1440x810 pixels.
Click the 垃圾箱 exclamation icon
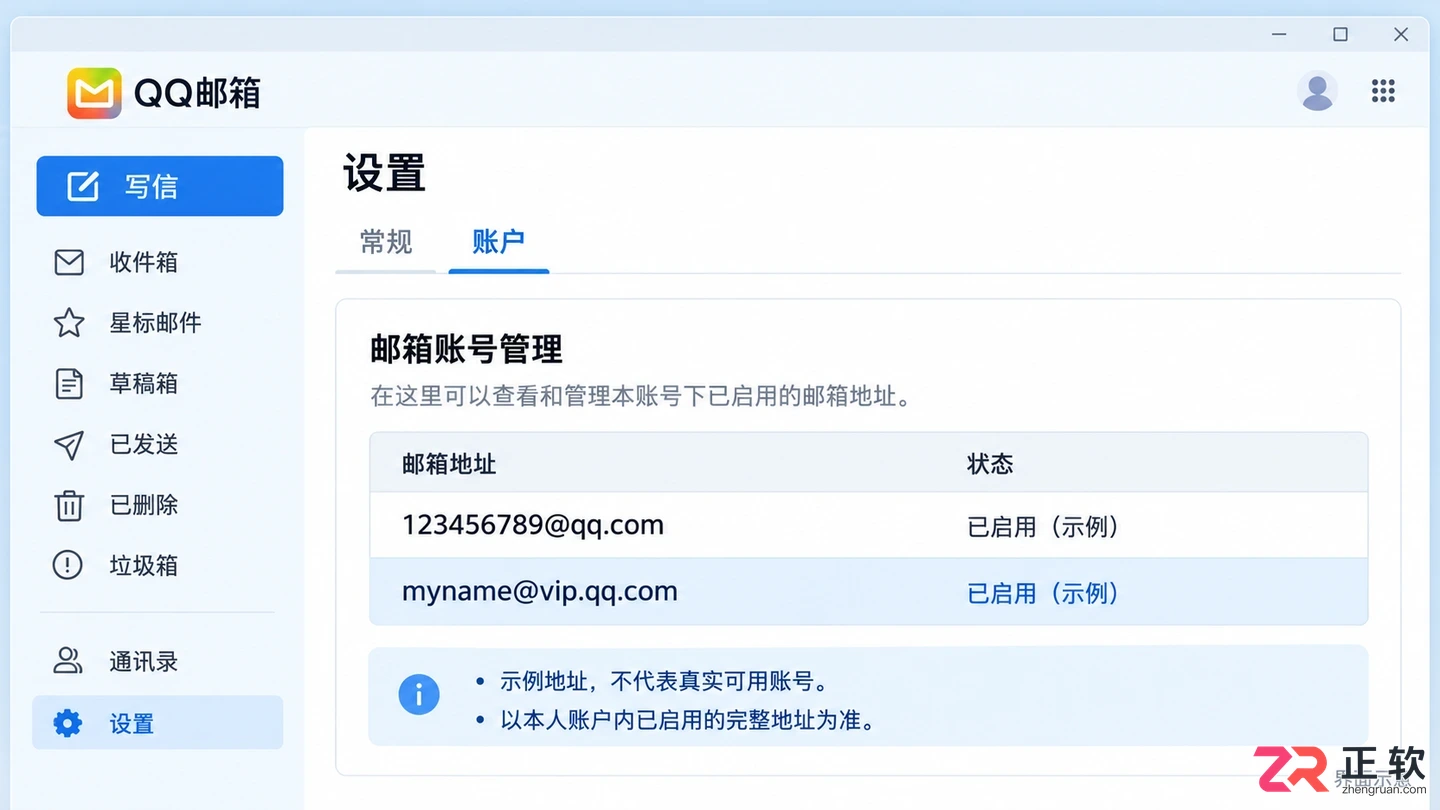point(67,565)
